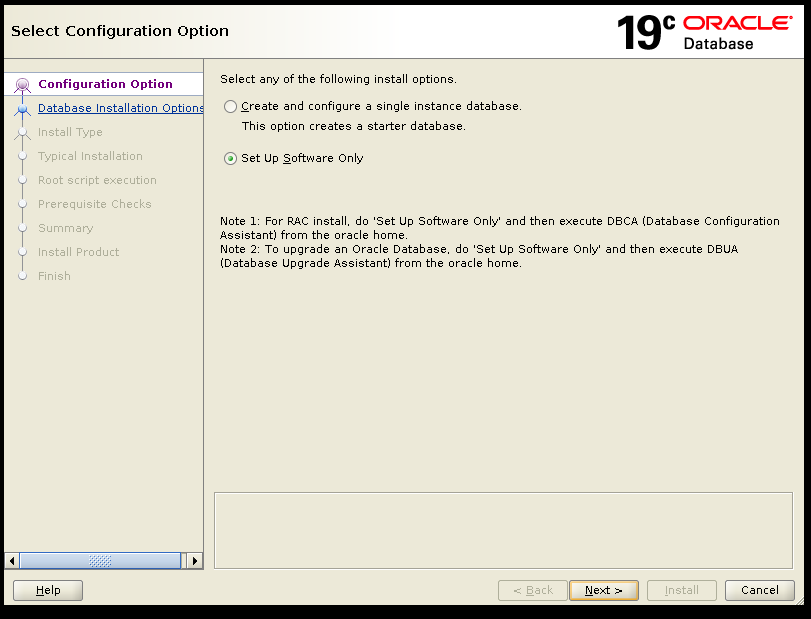Click the Summary step bullet
Viewport: 811px width, 619px height.
[22, 228]
